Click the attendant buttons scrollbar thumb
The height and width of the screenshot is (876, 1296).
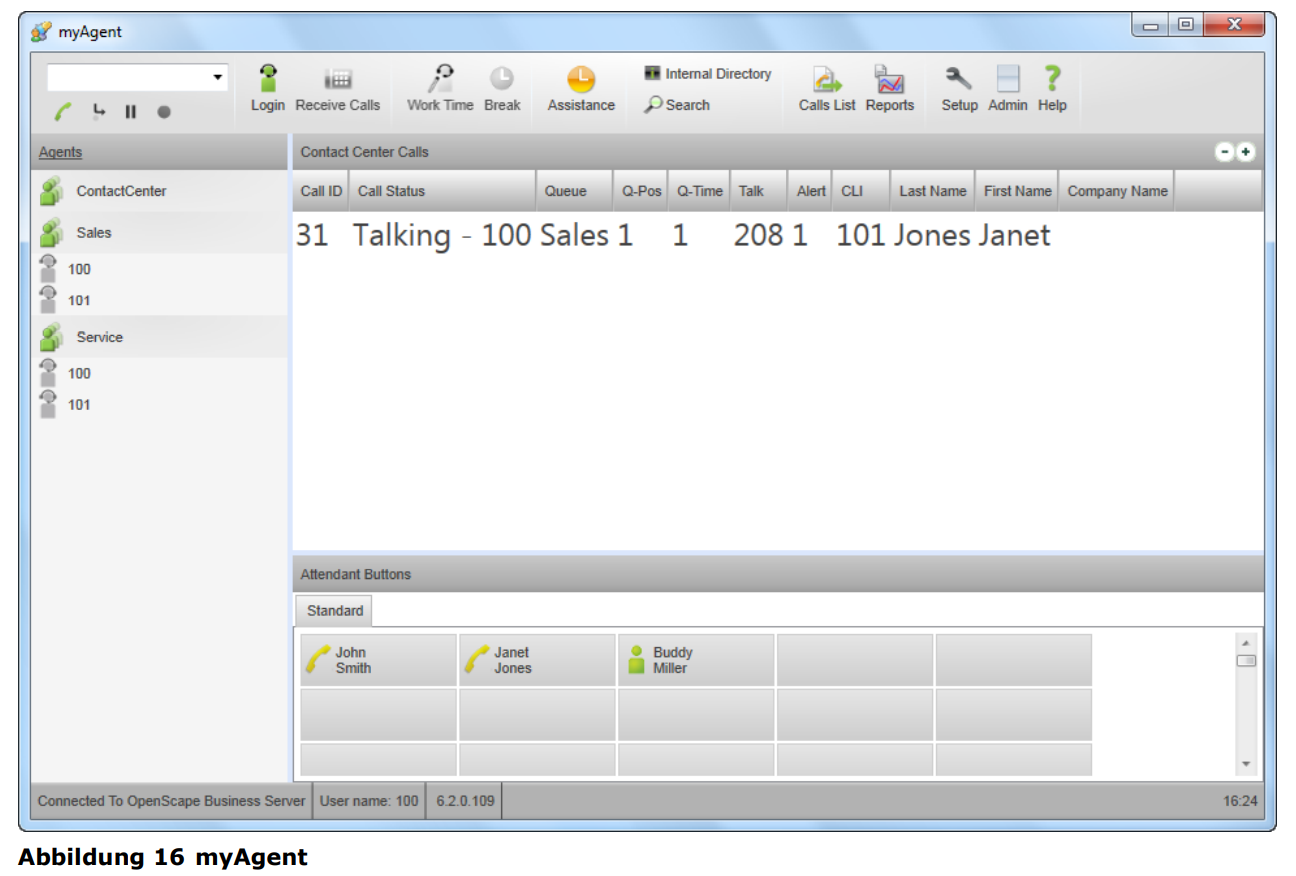[1245, 661]
